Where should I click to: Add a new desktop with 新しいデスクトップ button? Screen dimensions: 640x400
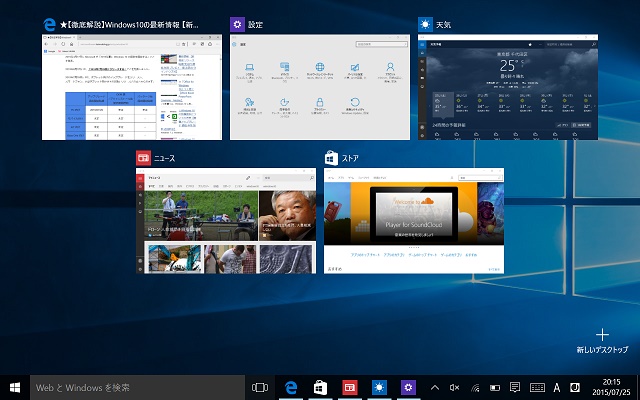pyautogui.click(x=602, y=341)
